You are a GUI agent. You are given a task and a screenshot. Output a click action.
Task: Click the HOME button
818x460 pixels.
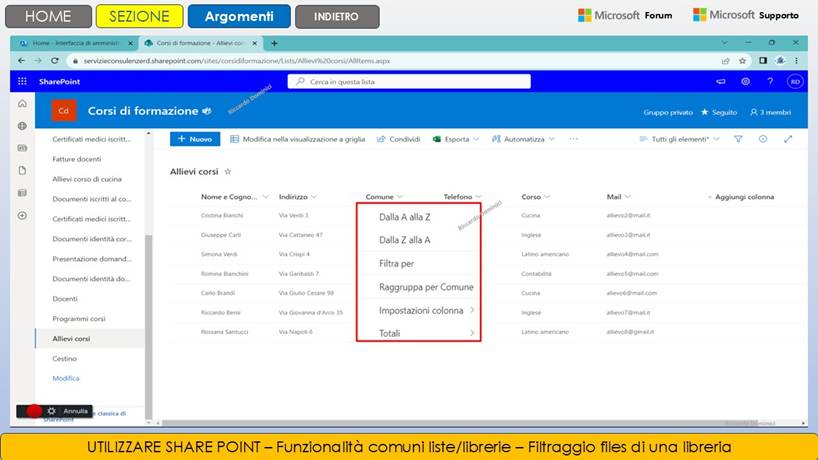(48, 16)
